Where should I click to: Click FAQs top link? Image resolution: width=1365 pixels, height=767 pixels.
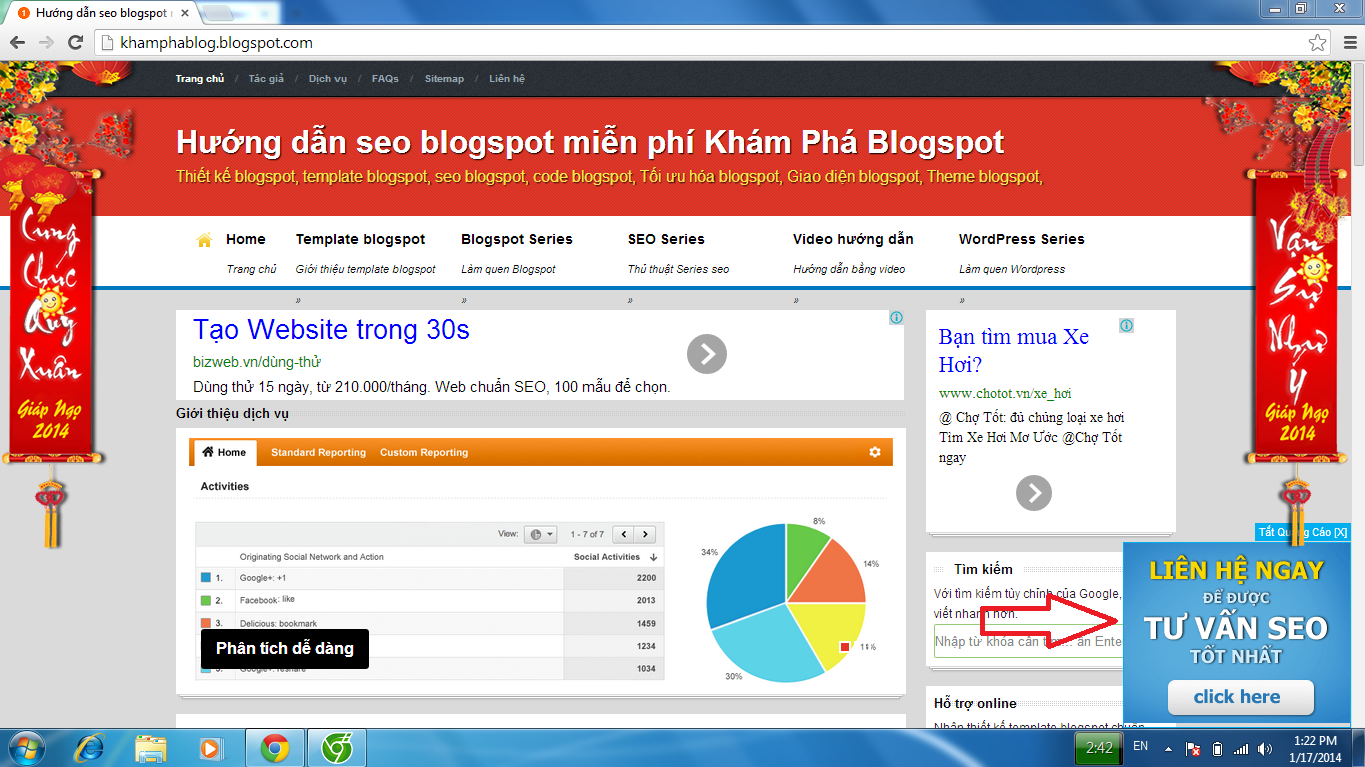385,79
